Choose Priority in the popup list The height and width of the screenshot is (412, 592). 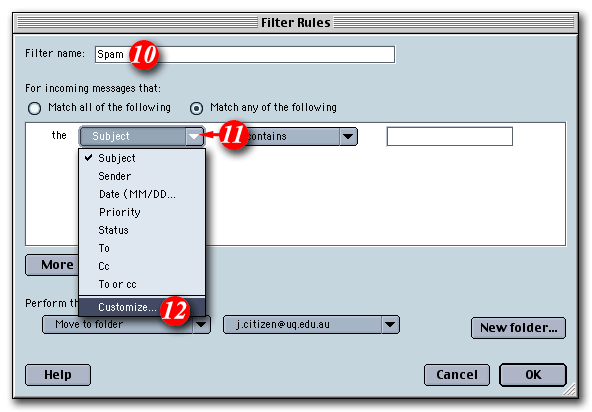point(142,212)
